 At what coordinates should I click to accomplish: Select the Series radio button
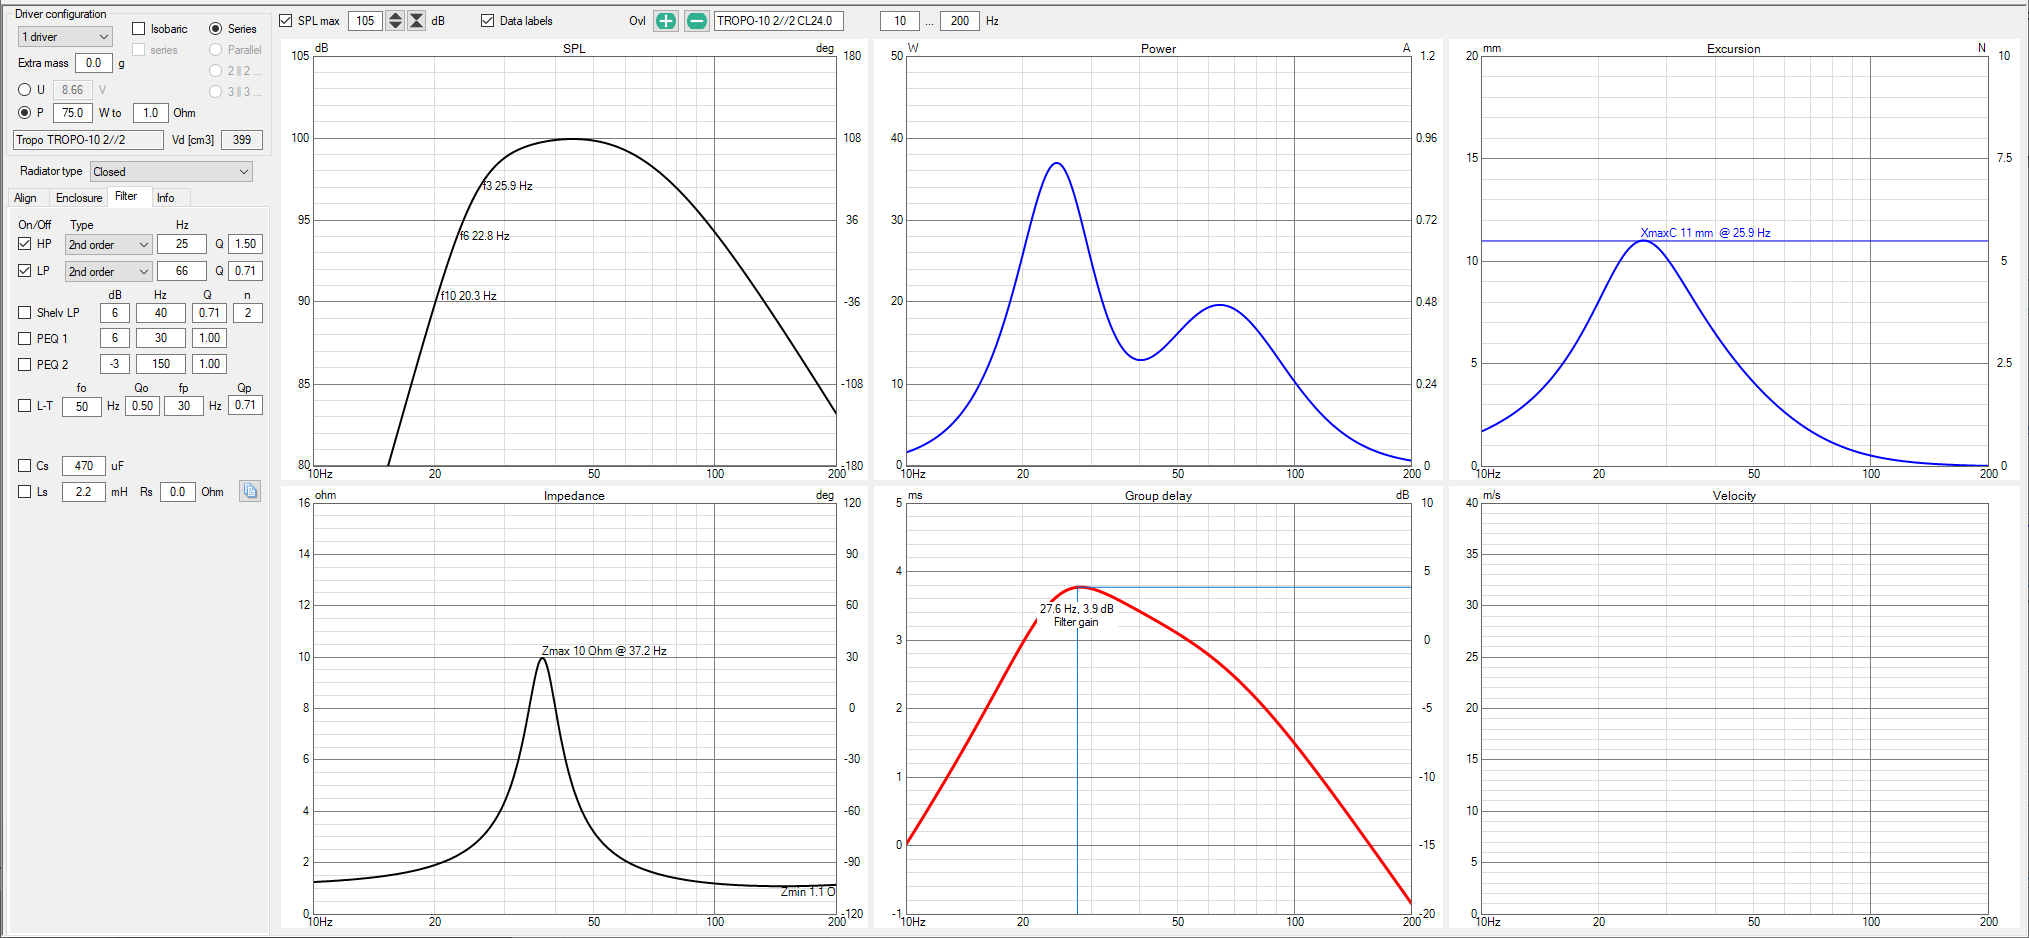215,29
